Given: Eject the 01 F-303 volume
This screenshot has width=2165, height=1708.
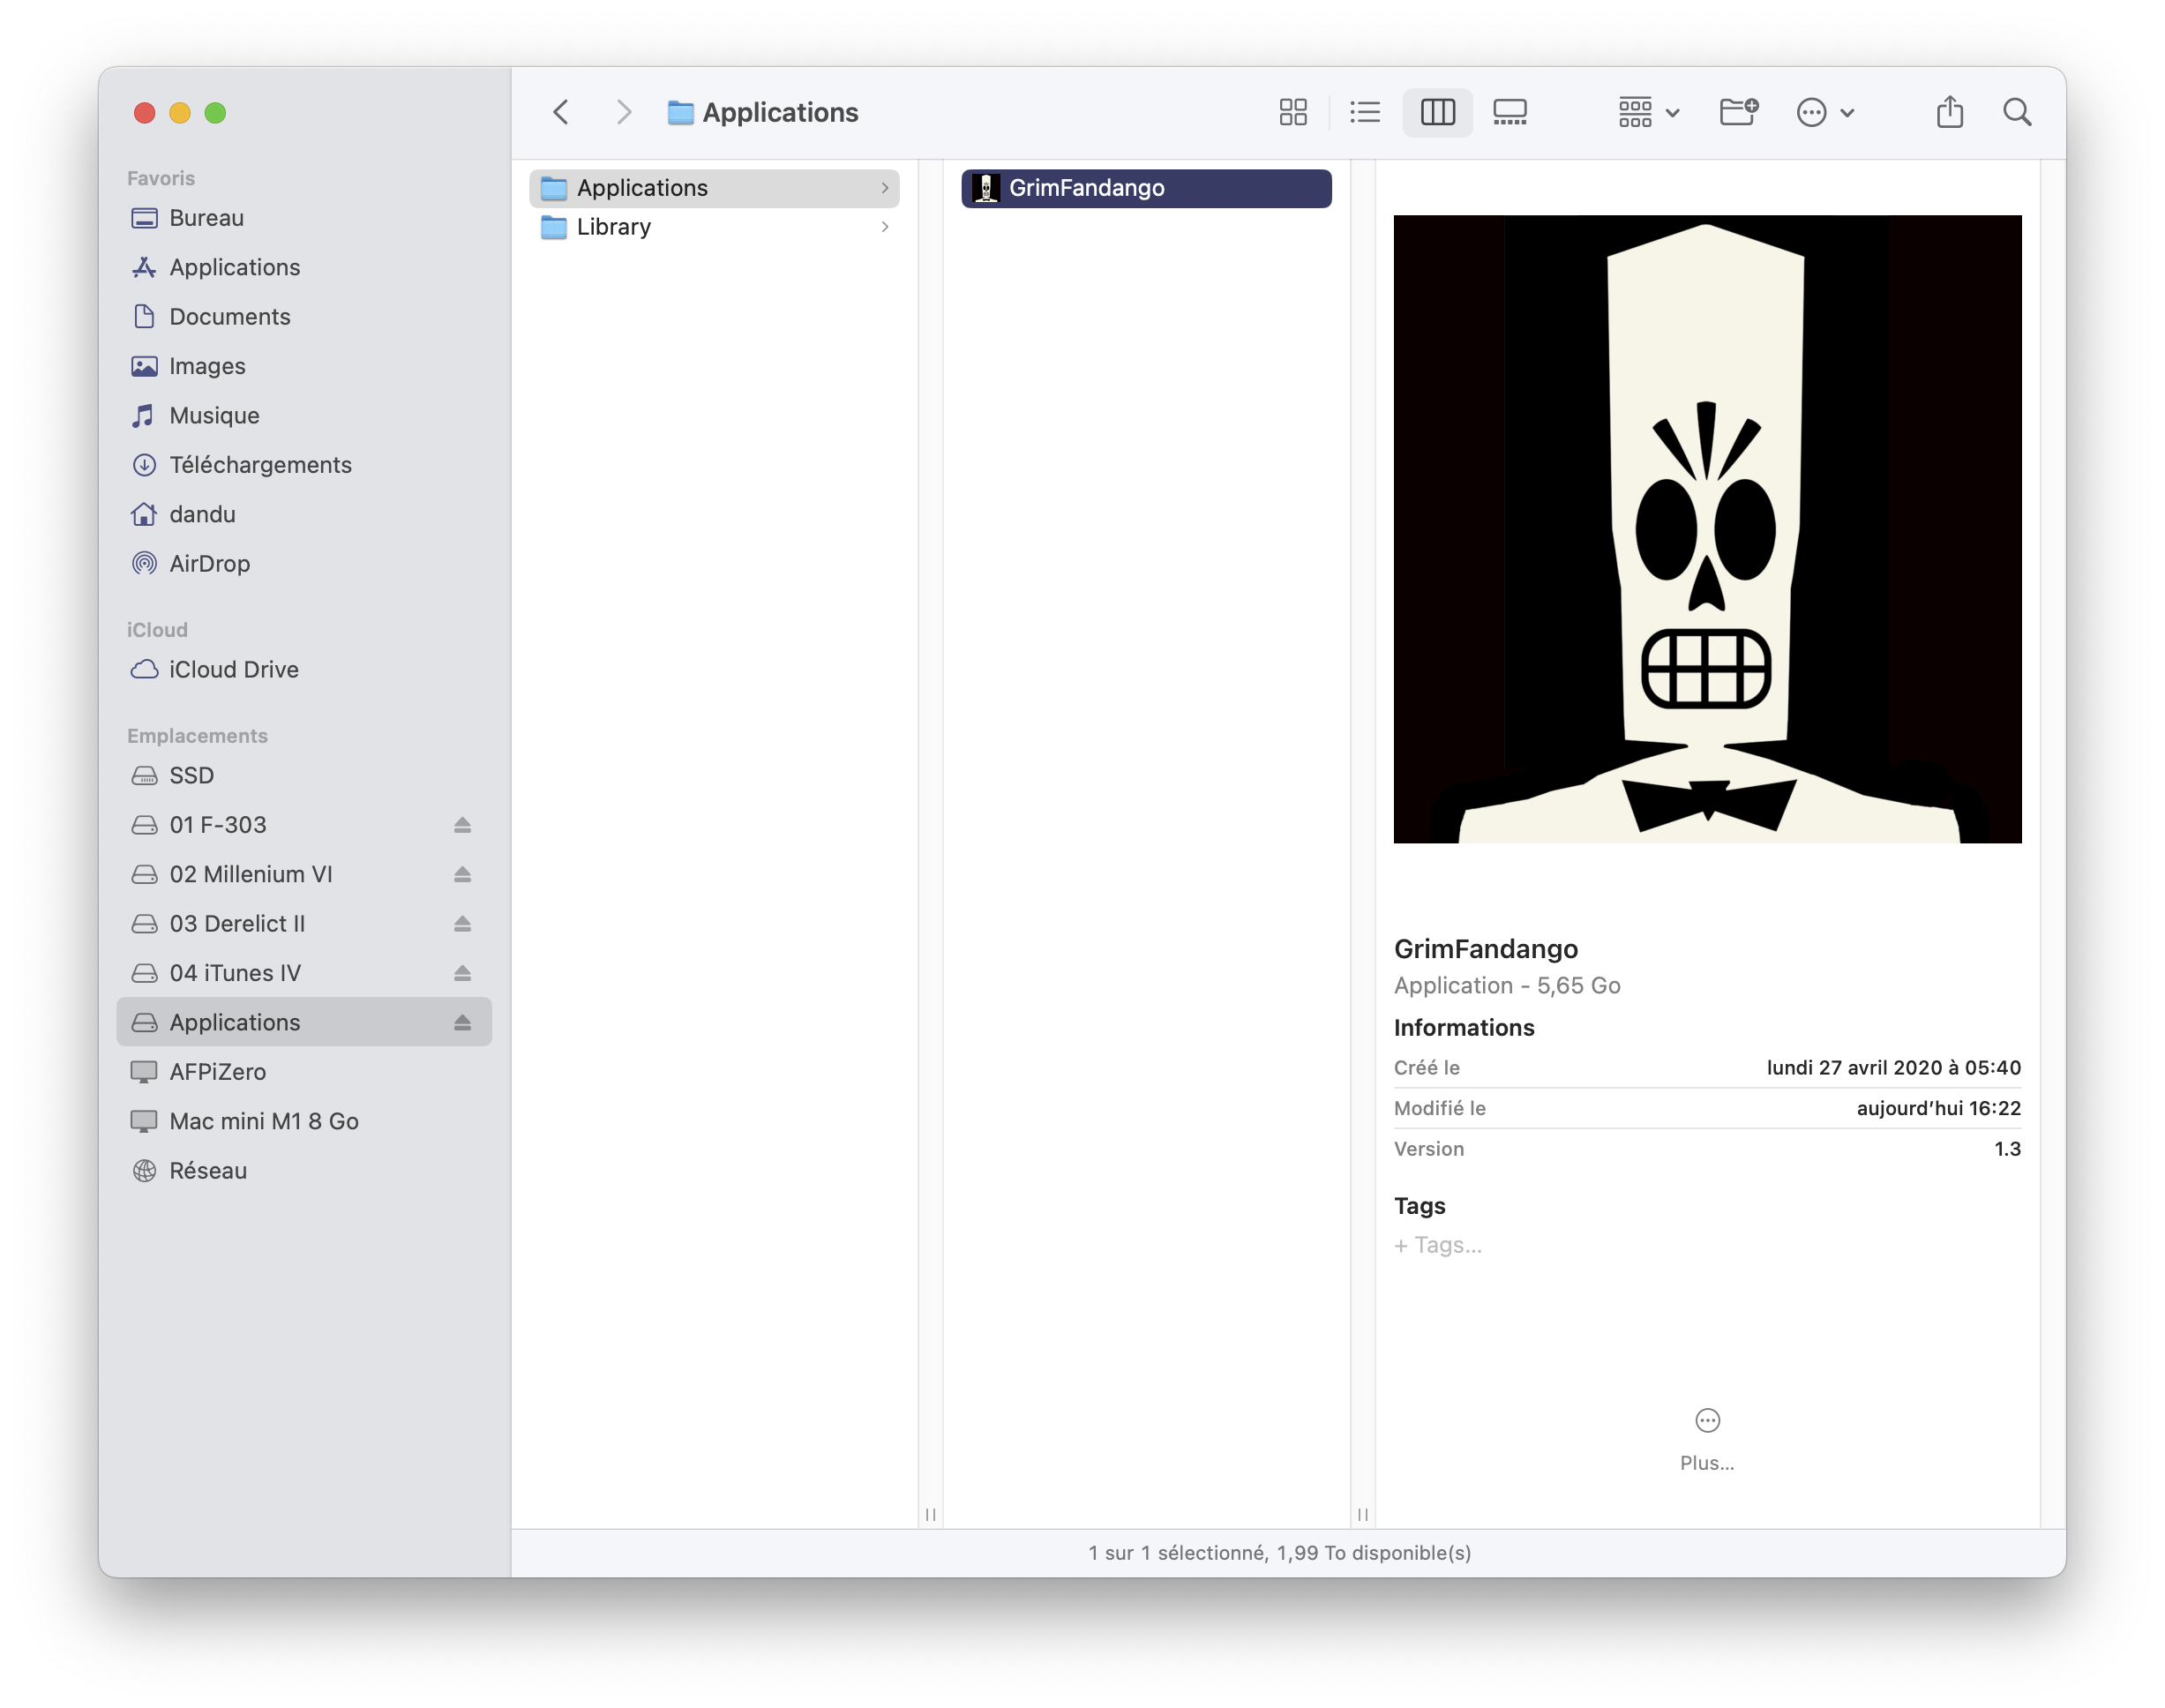Looking at the screenshot, I should pyautogui.click(x=462, y=825).
